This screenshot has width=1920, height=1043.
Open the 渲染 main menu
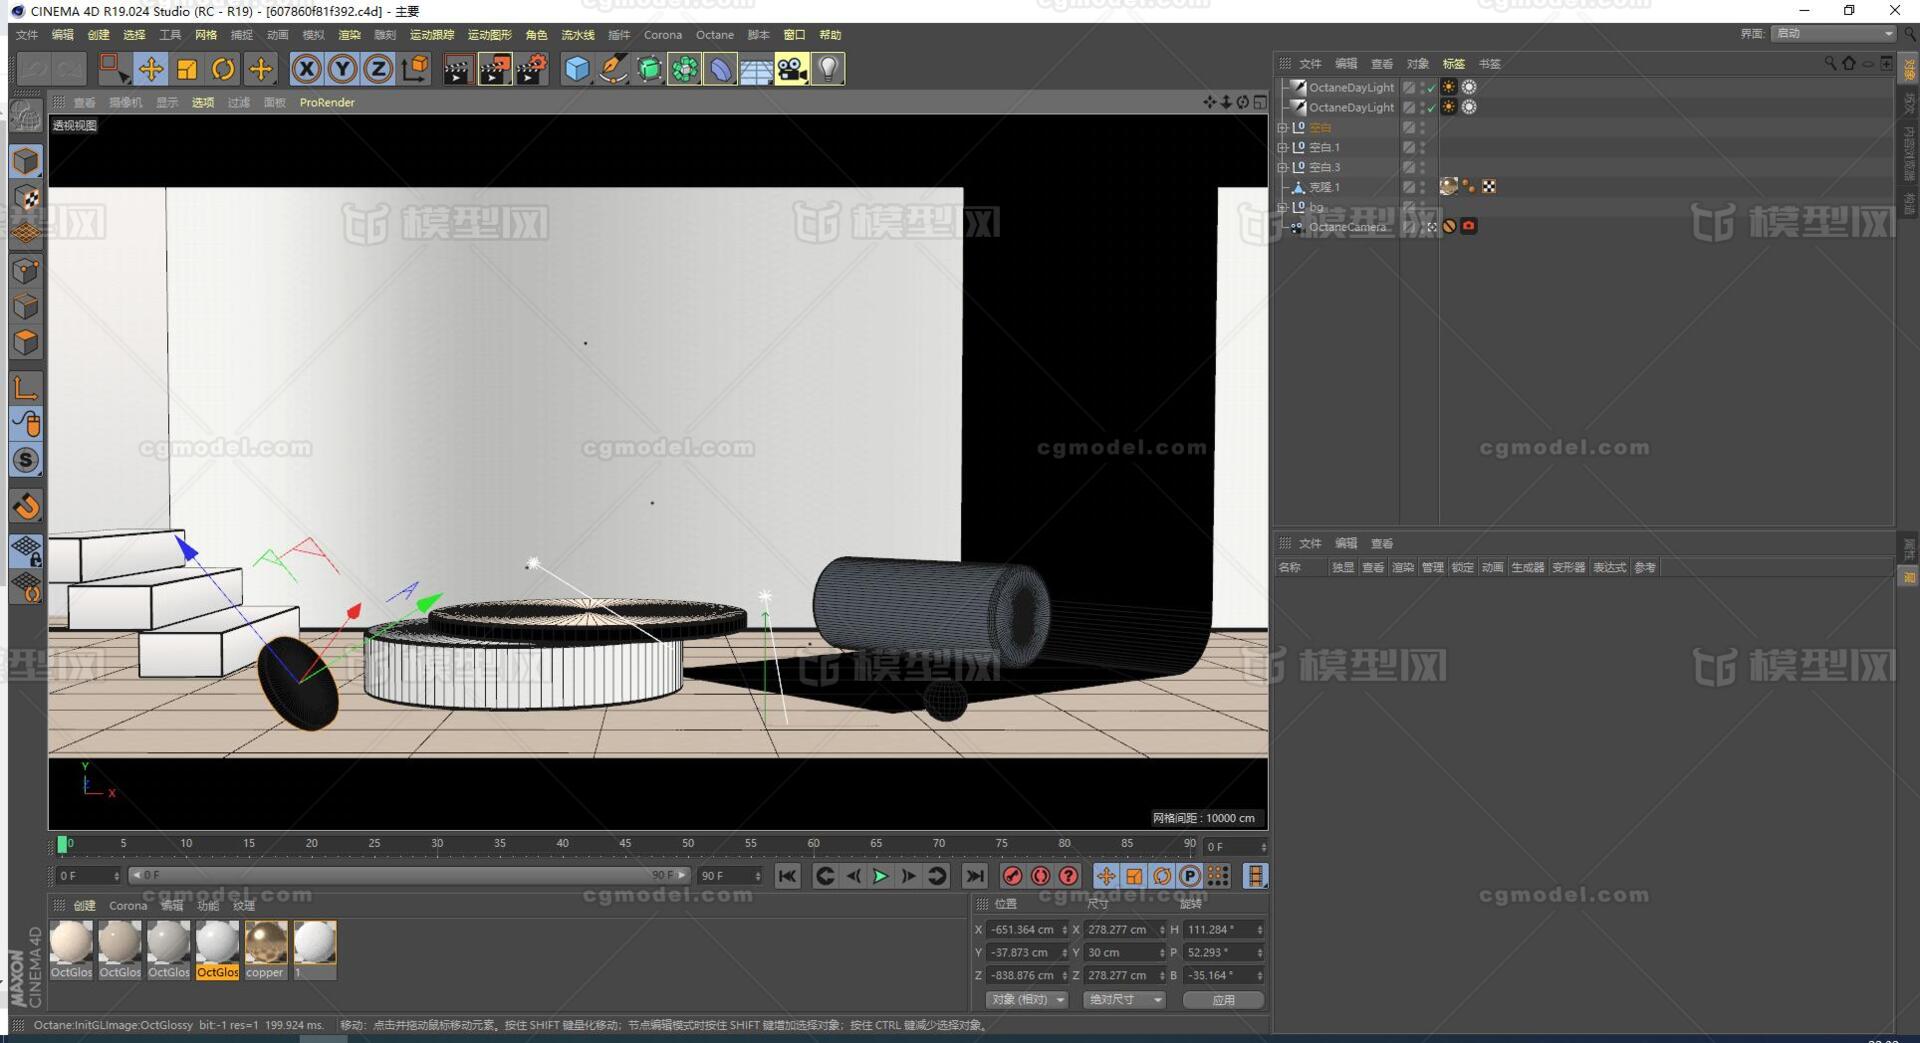click(349, 35)
